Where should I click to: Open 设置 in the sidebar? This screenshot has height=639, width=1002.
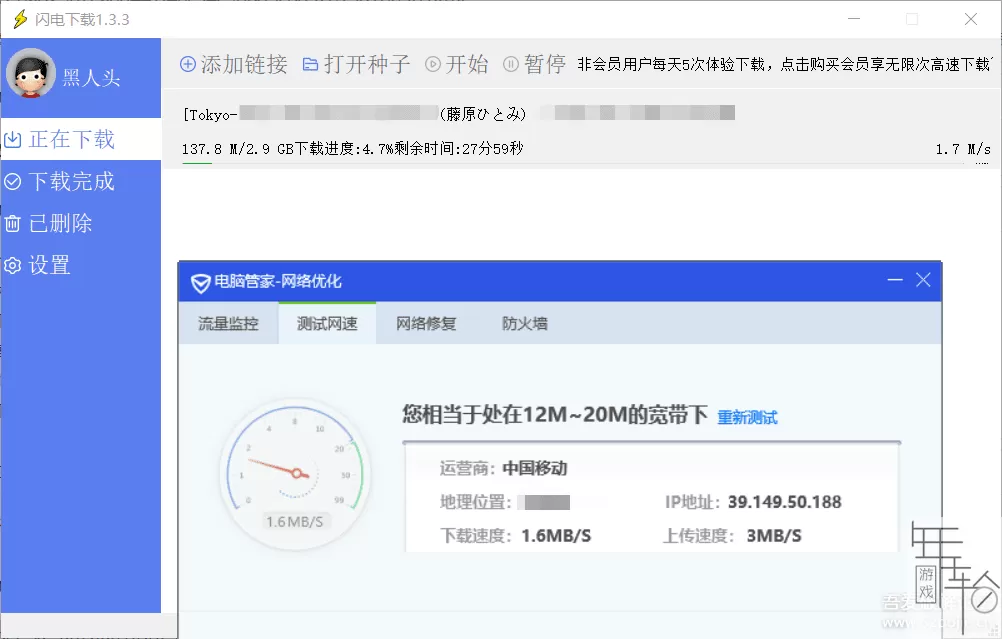pos(81,265)
